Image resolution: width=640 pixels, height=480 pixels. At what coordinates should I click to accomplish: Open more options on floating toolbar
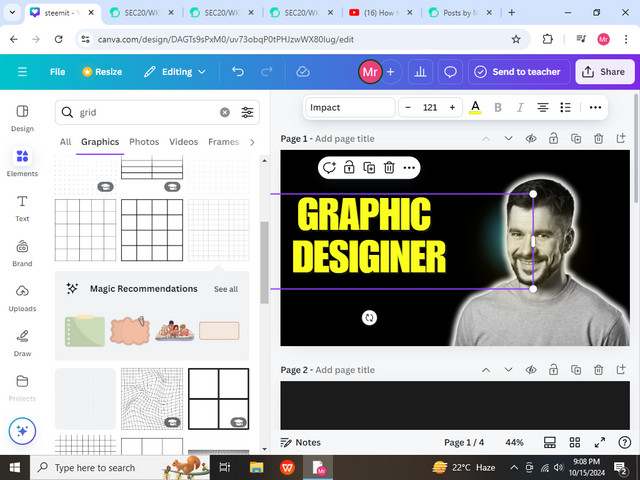pyautogui.click(x=409, y=168)
